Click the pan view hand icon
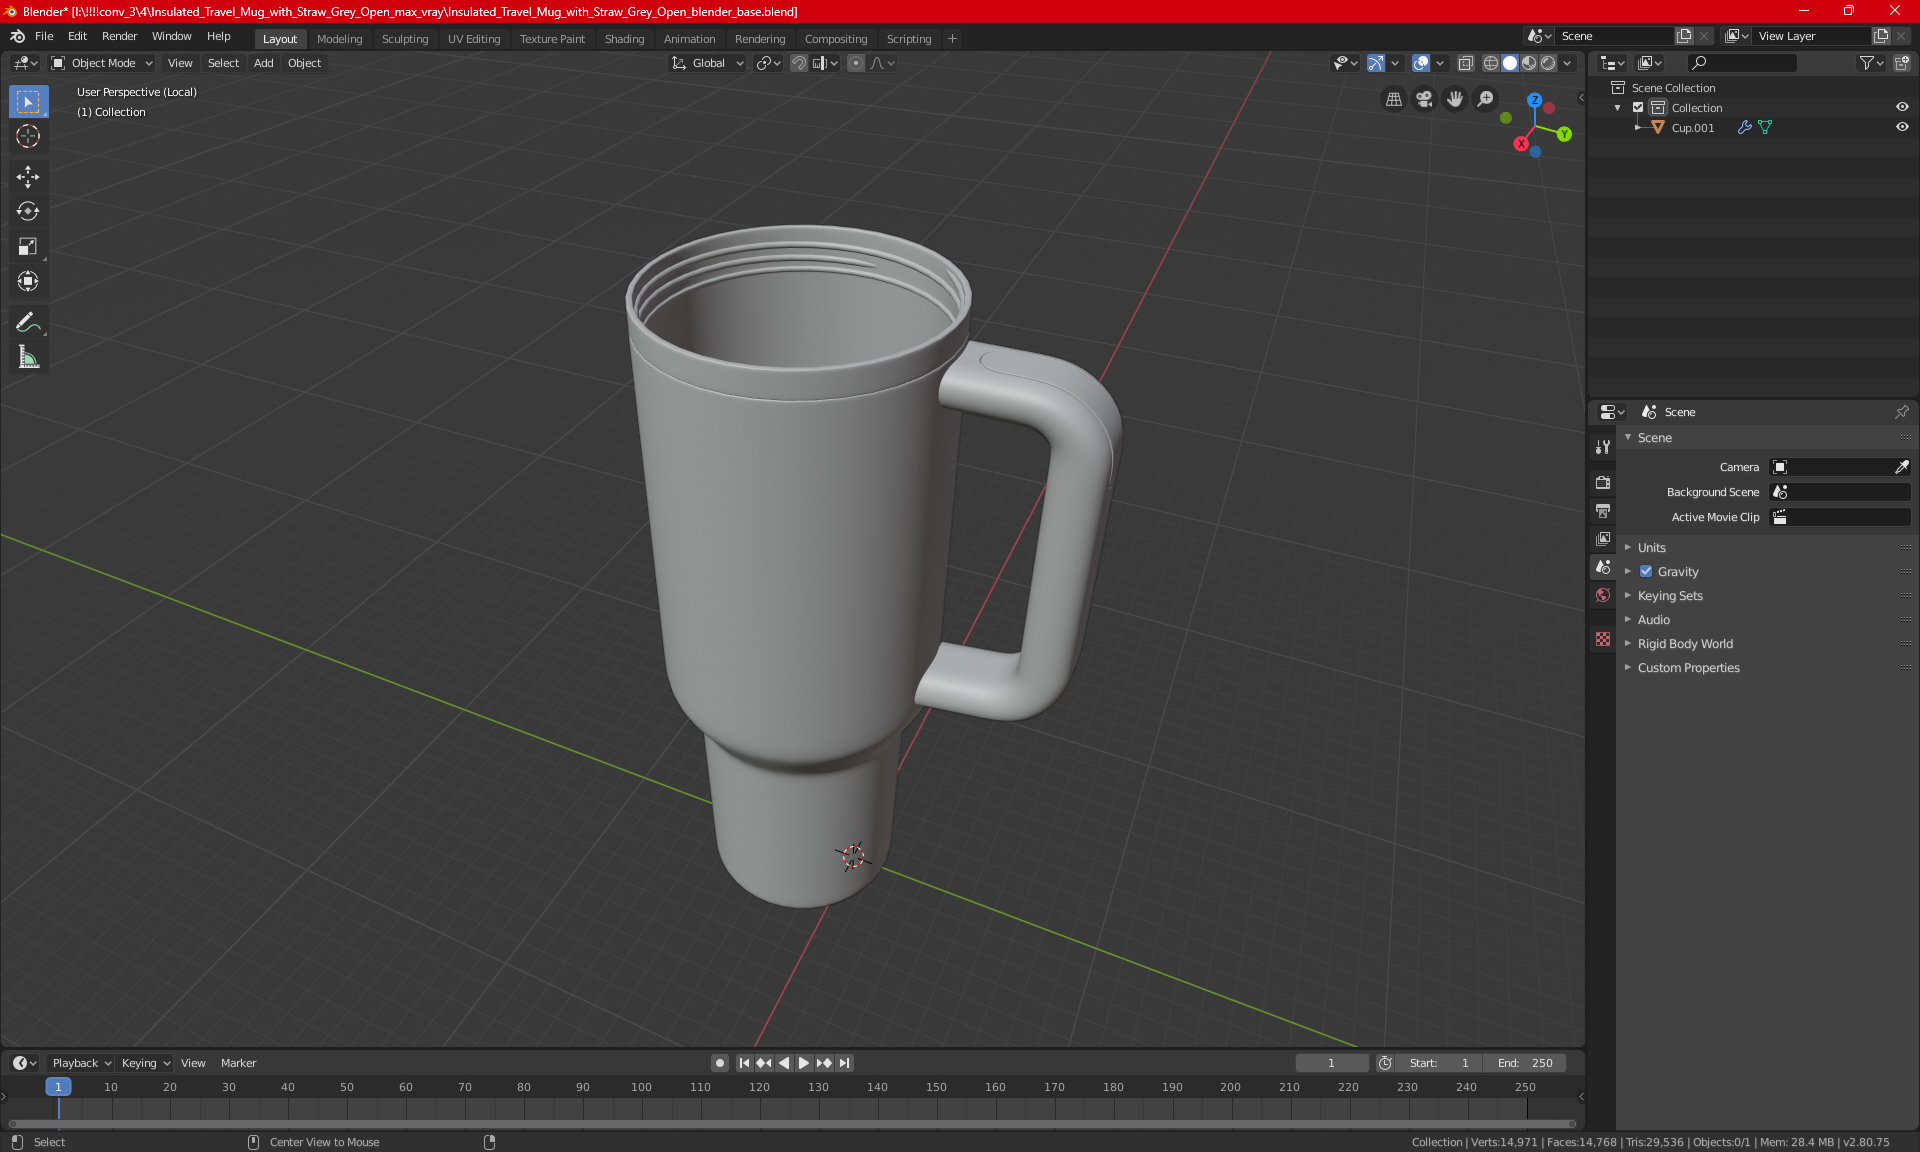 coord(1455,99)
